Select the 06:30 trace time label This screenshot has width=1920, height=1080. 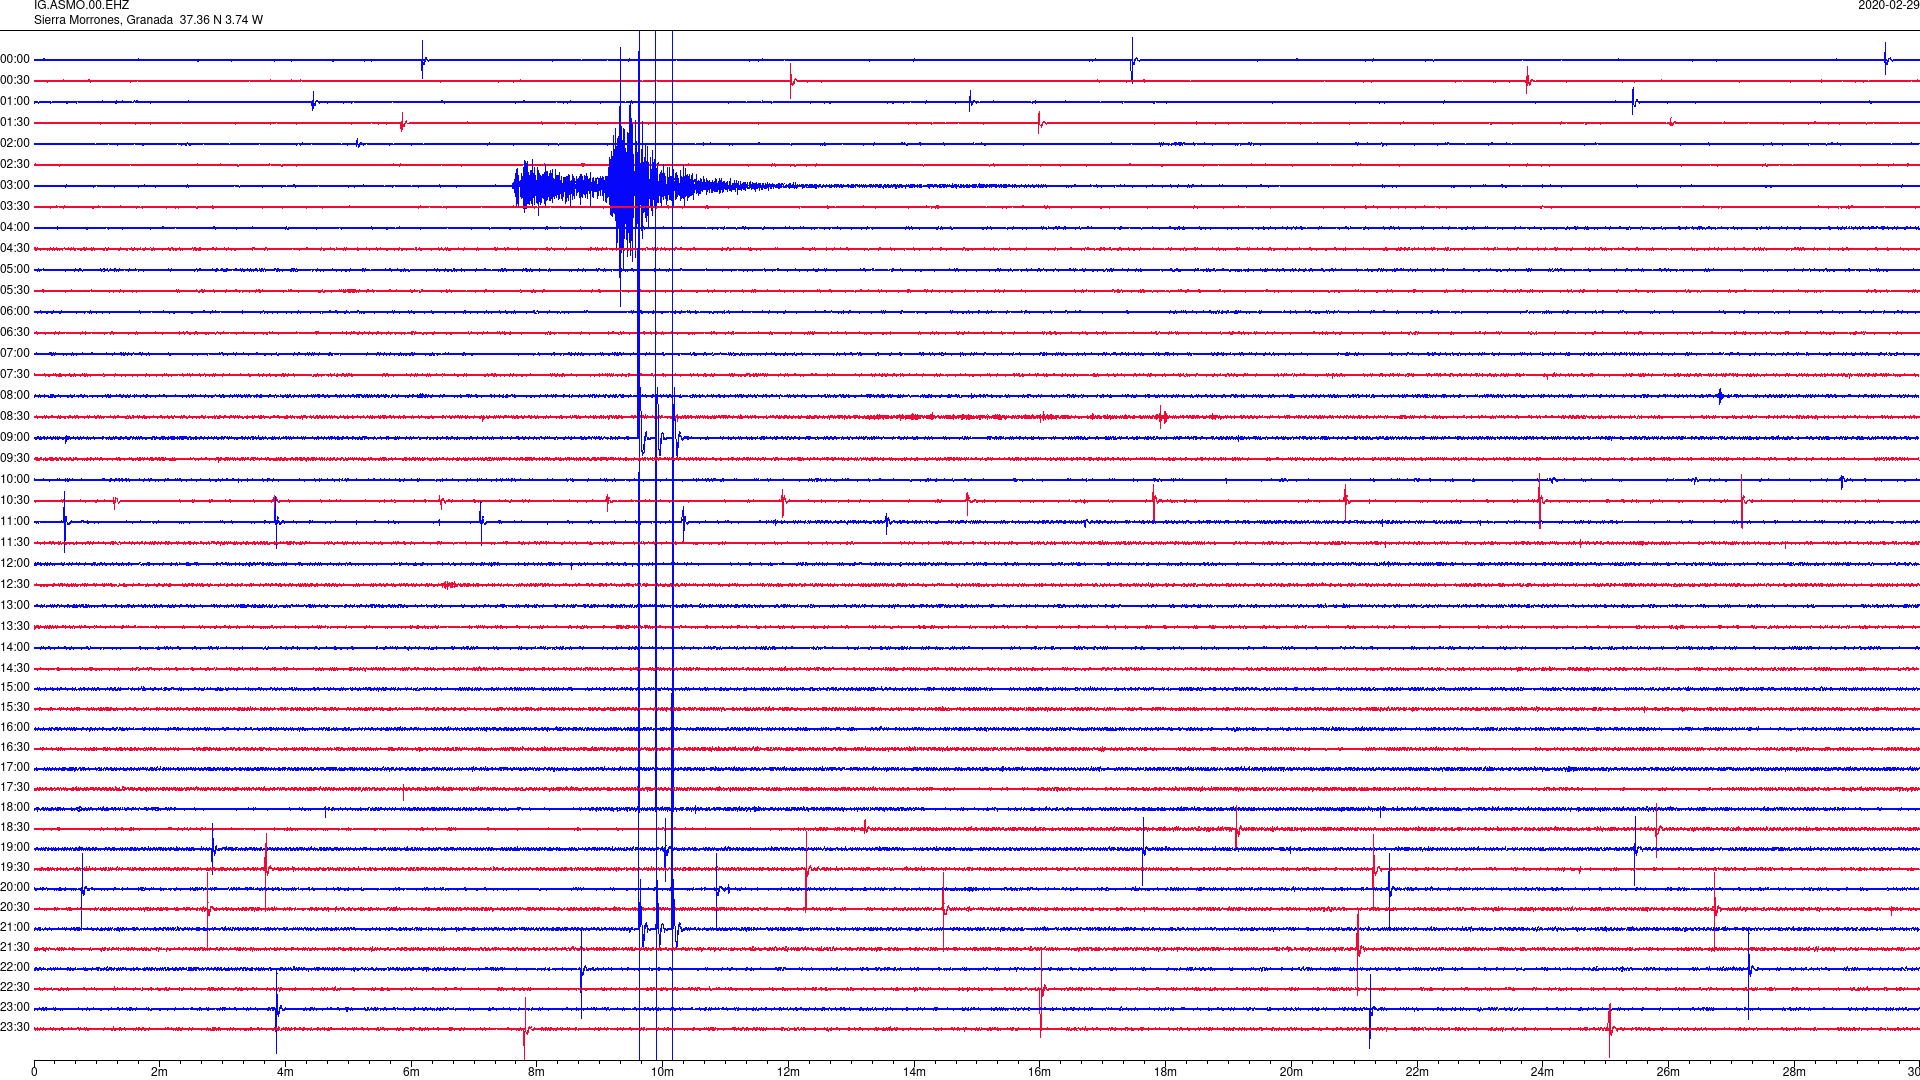click(15, 333)
